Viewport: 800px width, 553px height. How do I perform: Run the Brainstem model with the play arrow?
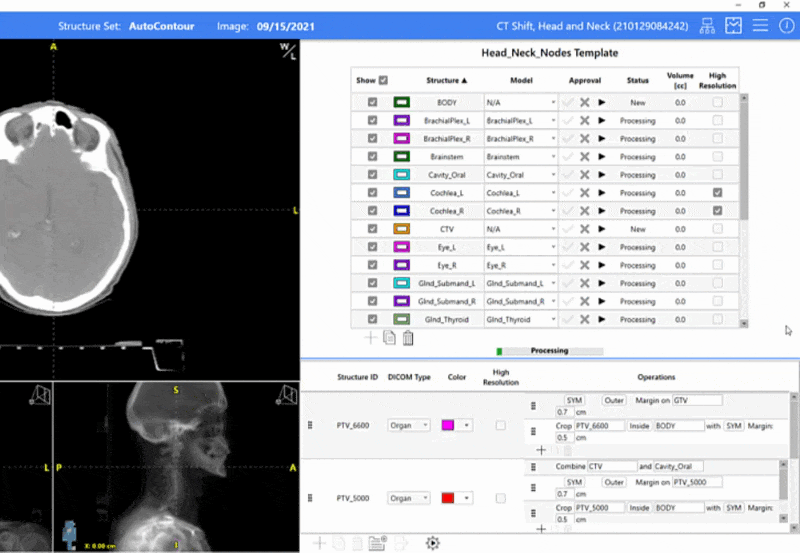point(602,157)
